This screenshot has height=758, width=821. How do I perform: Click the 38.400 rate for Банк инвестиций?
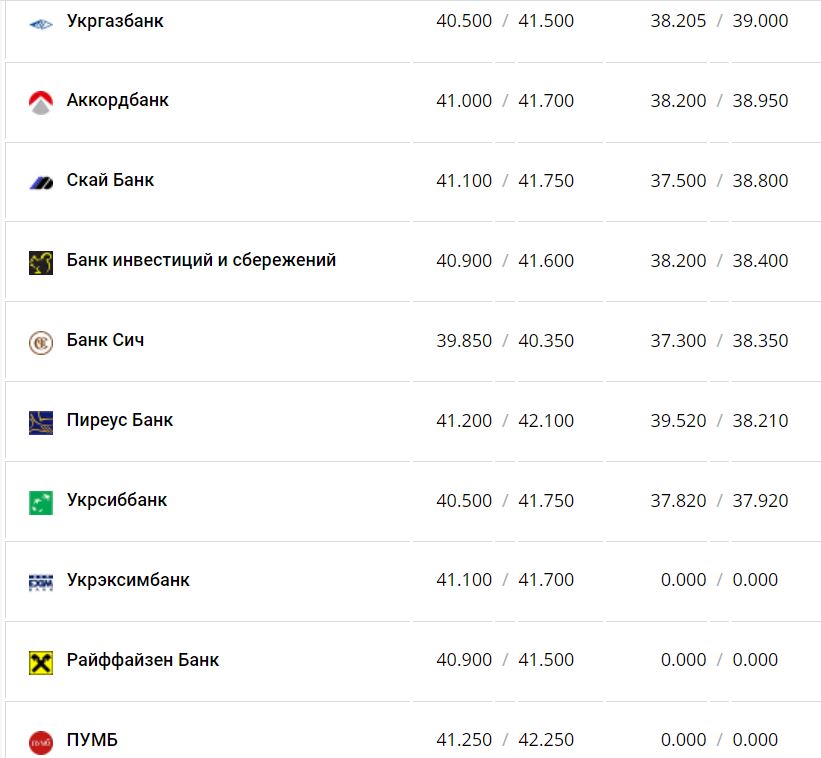coord(760,261)
